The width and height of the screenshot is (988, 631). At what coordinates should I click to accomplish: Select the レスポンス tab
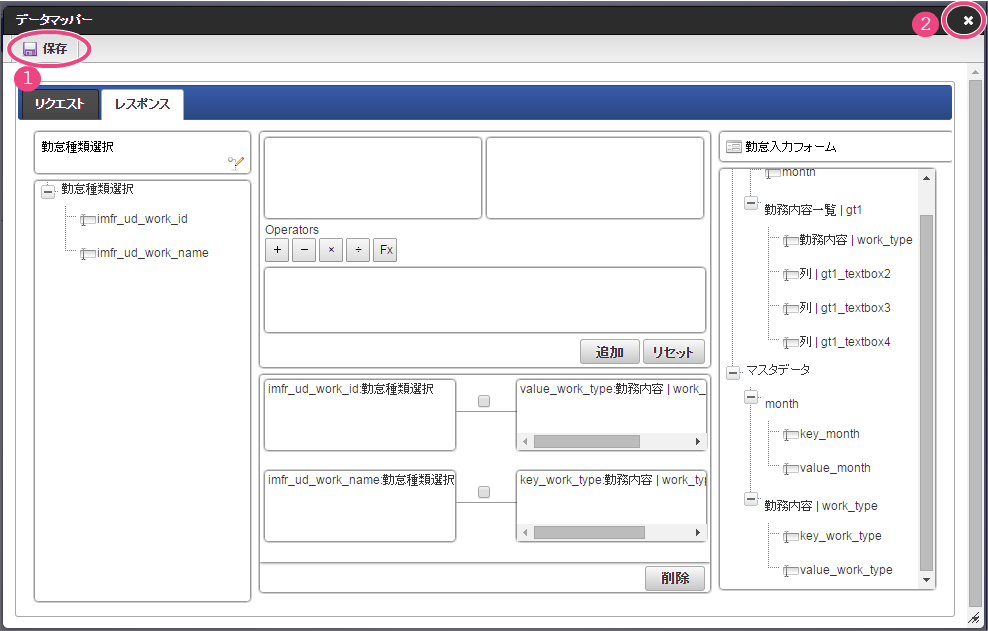coord(142,104)
